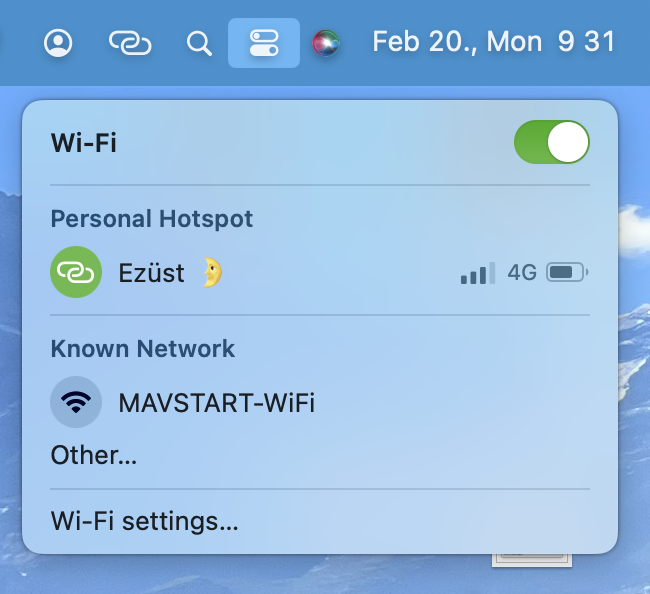The image size is (650, 594).
Task: Click the moon emoji next to Ezüst
Action: 213,272
